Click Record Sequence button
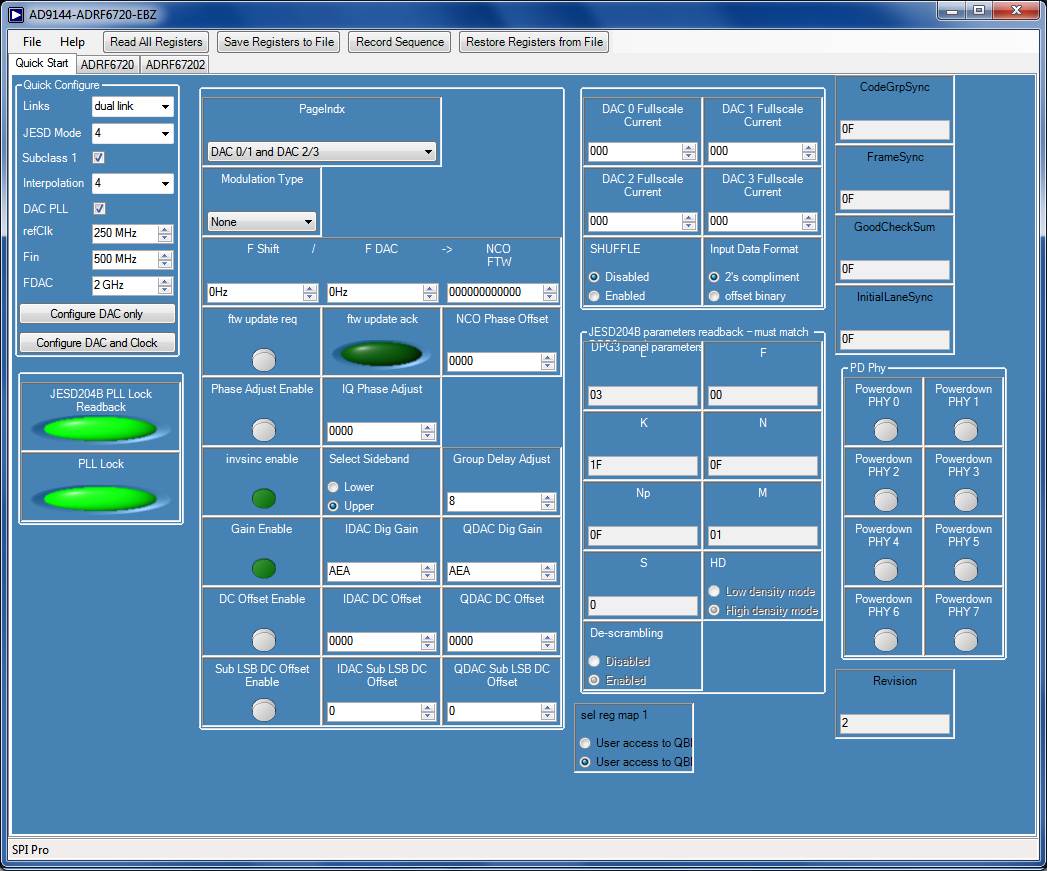The height and width of the screenshot is (871, 1048). click(400, 42)
